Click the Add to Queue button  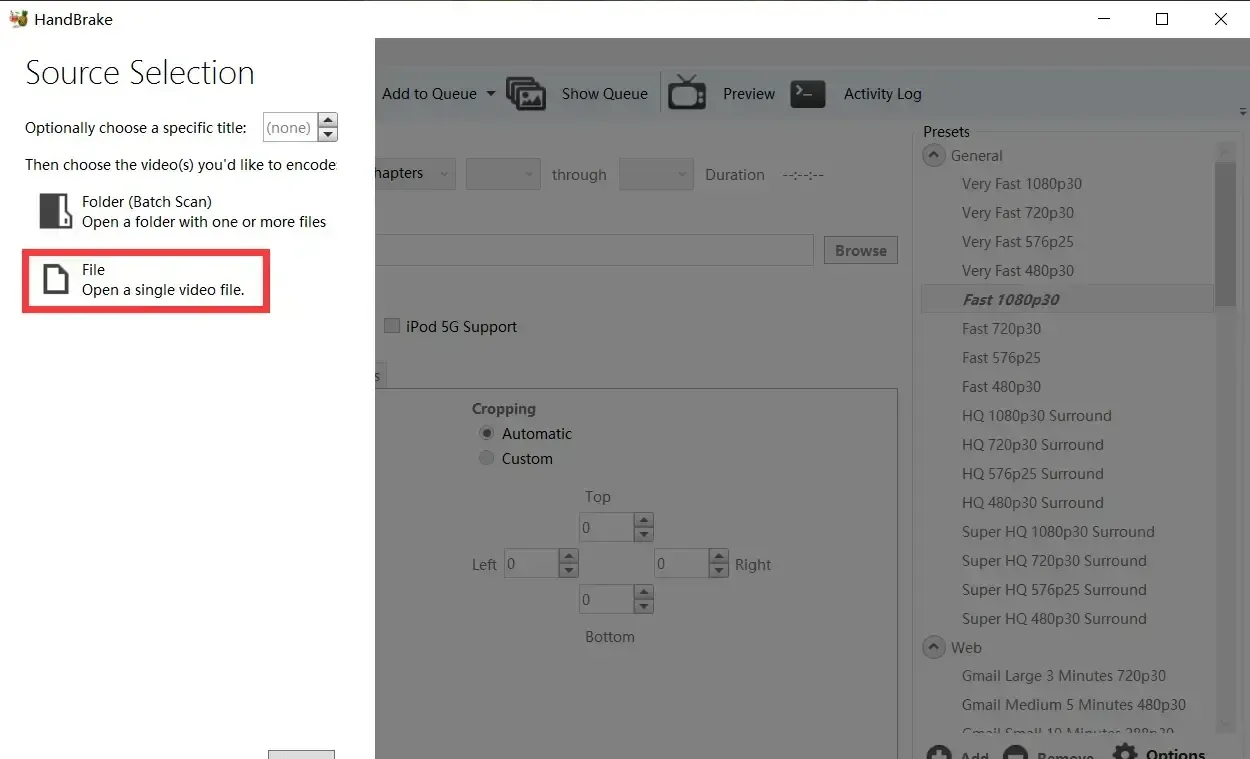[429, 93]
